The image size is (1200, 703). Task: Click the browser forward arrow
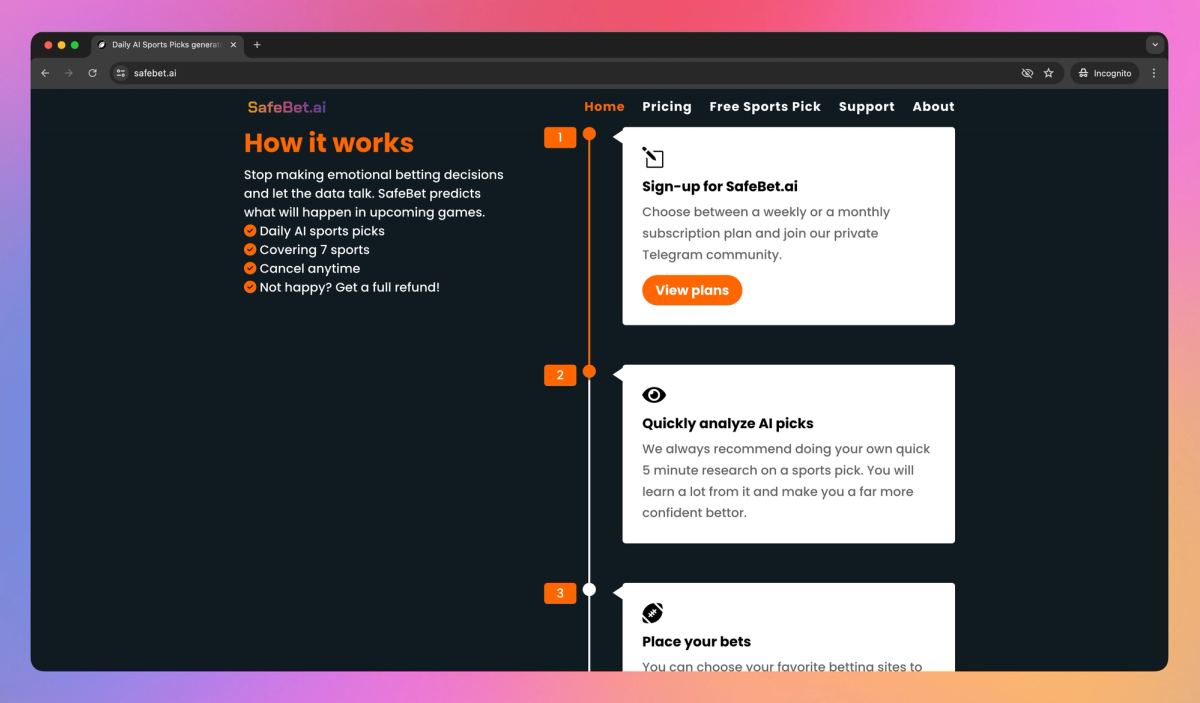(69, 73)
